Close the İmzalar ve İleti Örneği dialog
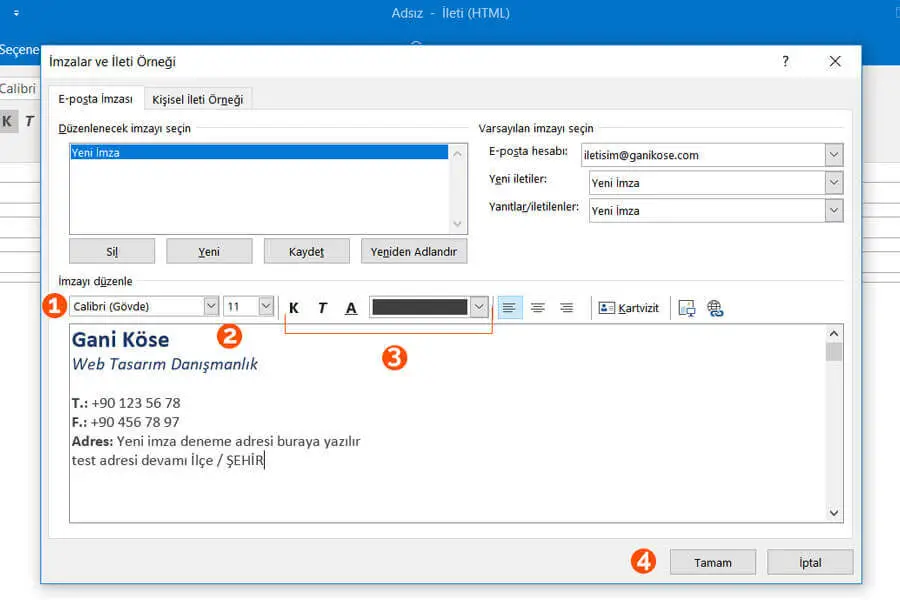 (835, 61)
